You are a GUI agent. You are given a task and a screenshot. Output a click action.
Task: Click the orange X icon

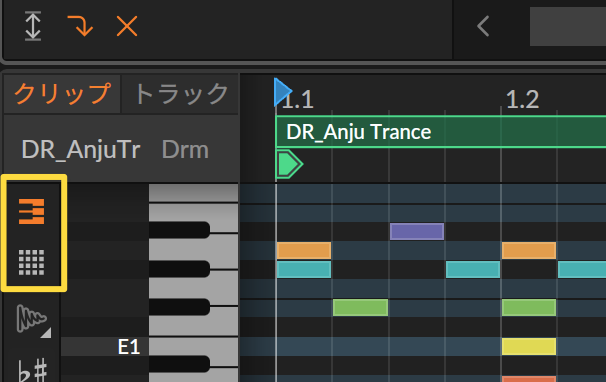[x=127, y=26]
